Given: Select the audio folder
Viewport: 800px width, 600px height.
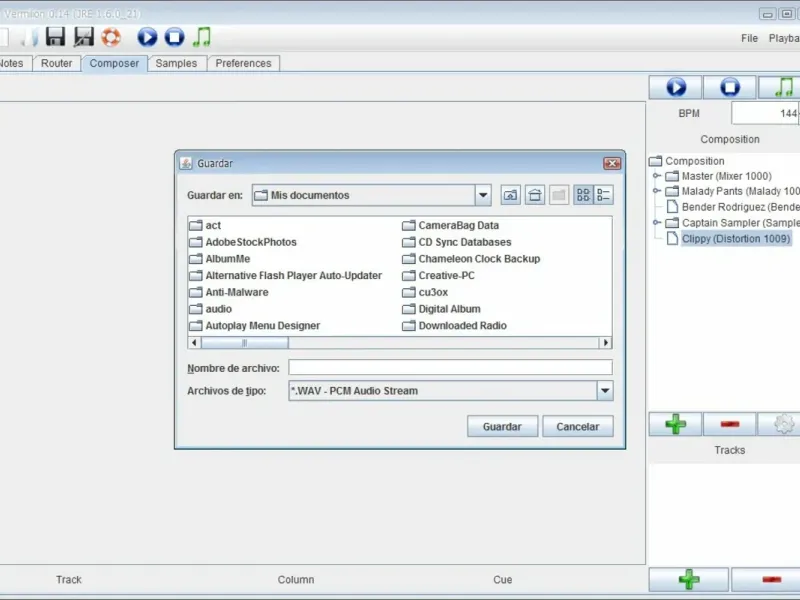Looking at the screenshot, I should click(210, 309).
